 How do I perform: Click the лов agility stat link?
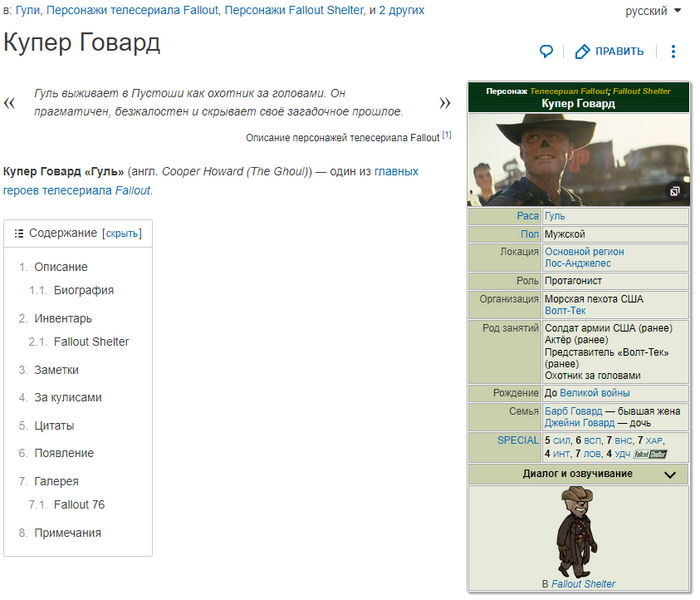592,454
